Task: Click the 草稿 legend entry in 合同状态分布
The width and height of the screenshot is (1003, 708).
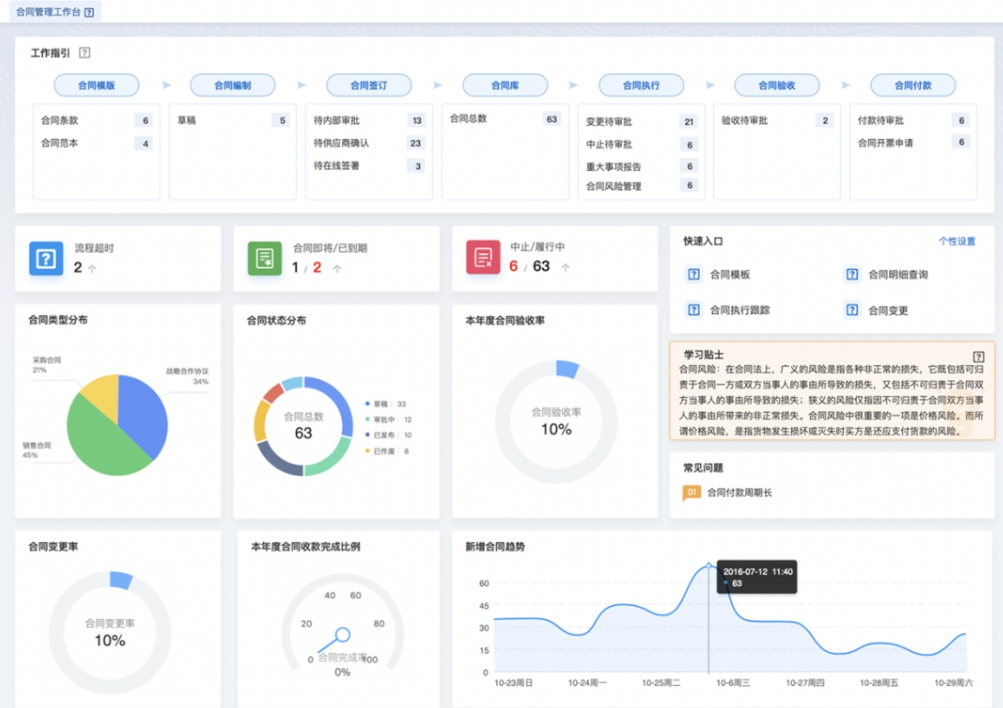Action: point(385,404)
